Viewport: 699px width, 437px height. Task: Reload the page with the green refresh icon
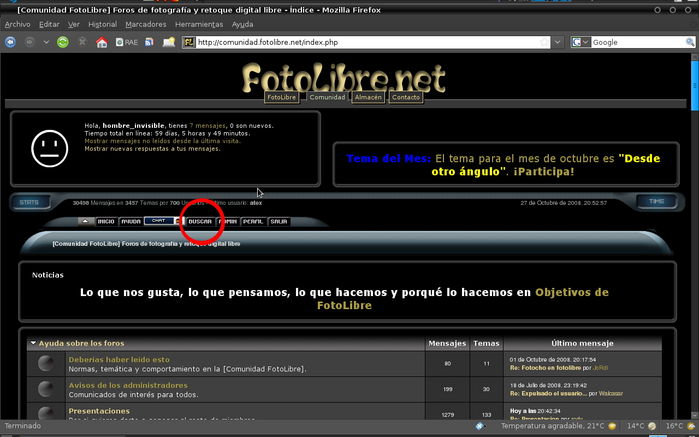(63, 42)
